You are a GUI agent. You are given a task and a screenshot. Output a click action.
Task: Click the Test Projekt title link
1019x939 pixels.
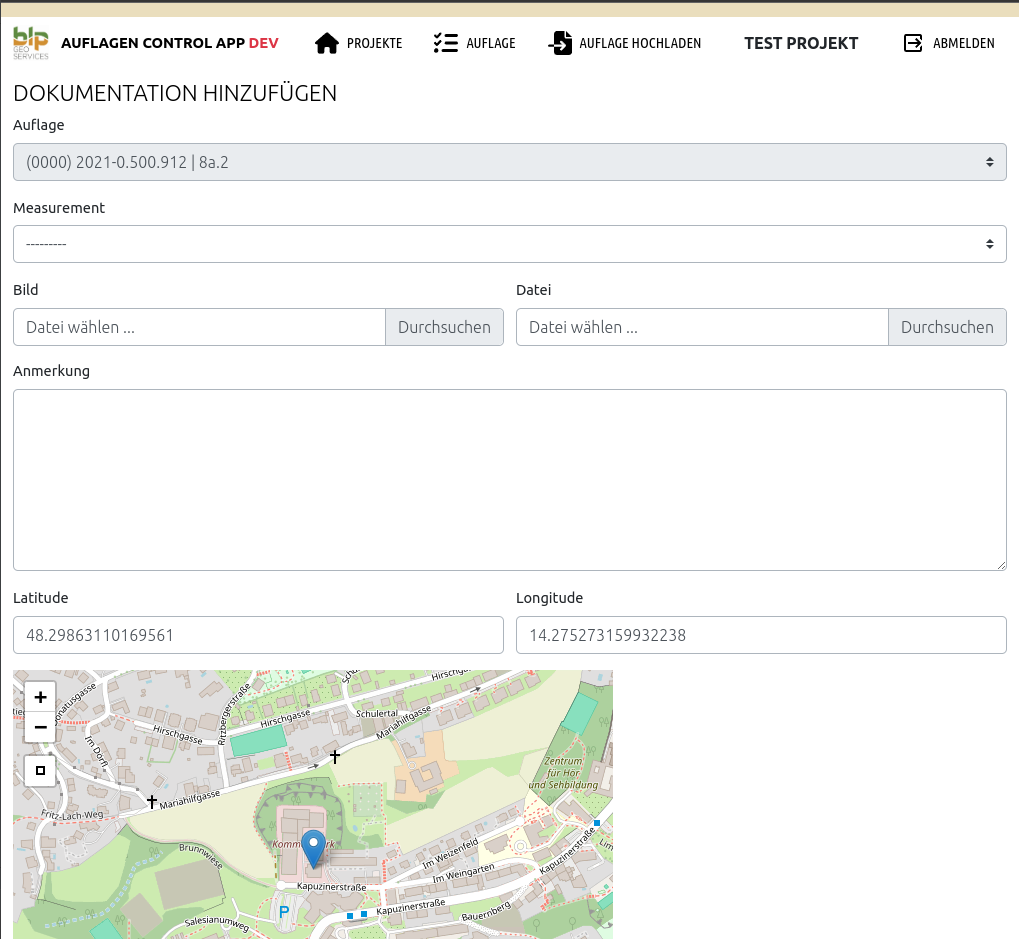click(x=801, y=43)
